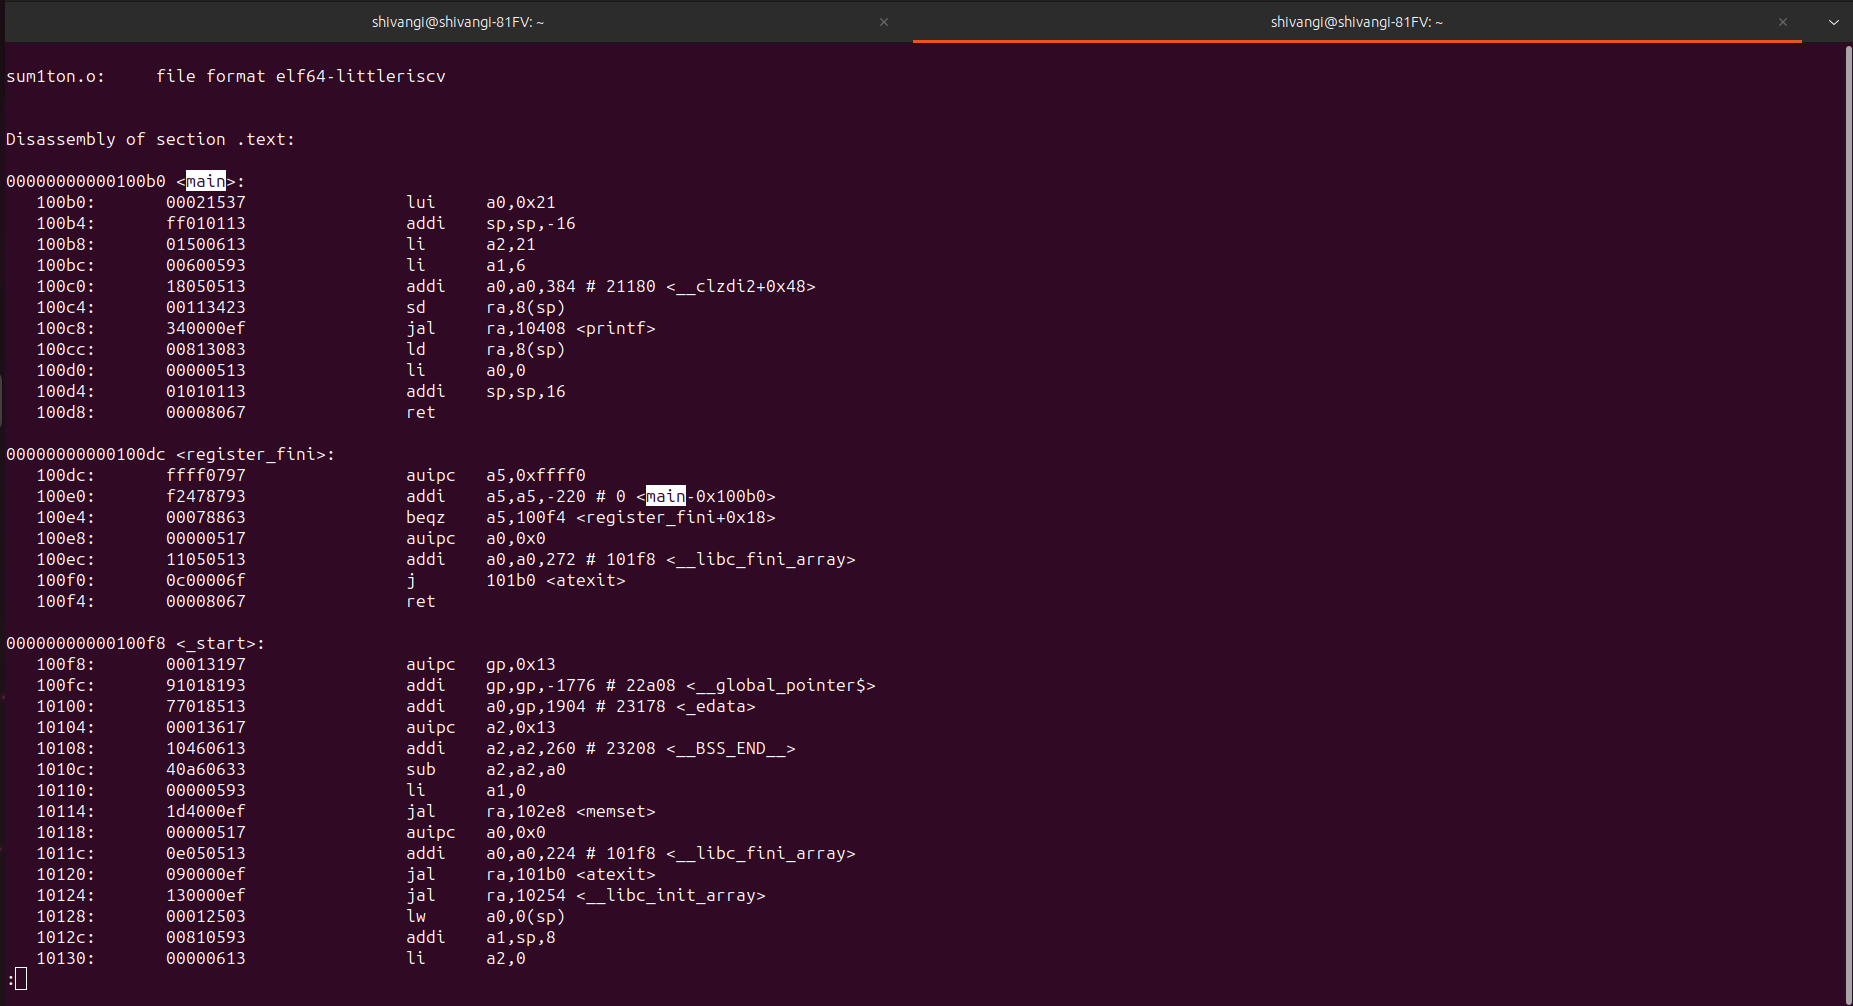
Task: Select the active right terminal tab
Action: [x=1356, y=21]
